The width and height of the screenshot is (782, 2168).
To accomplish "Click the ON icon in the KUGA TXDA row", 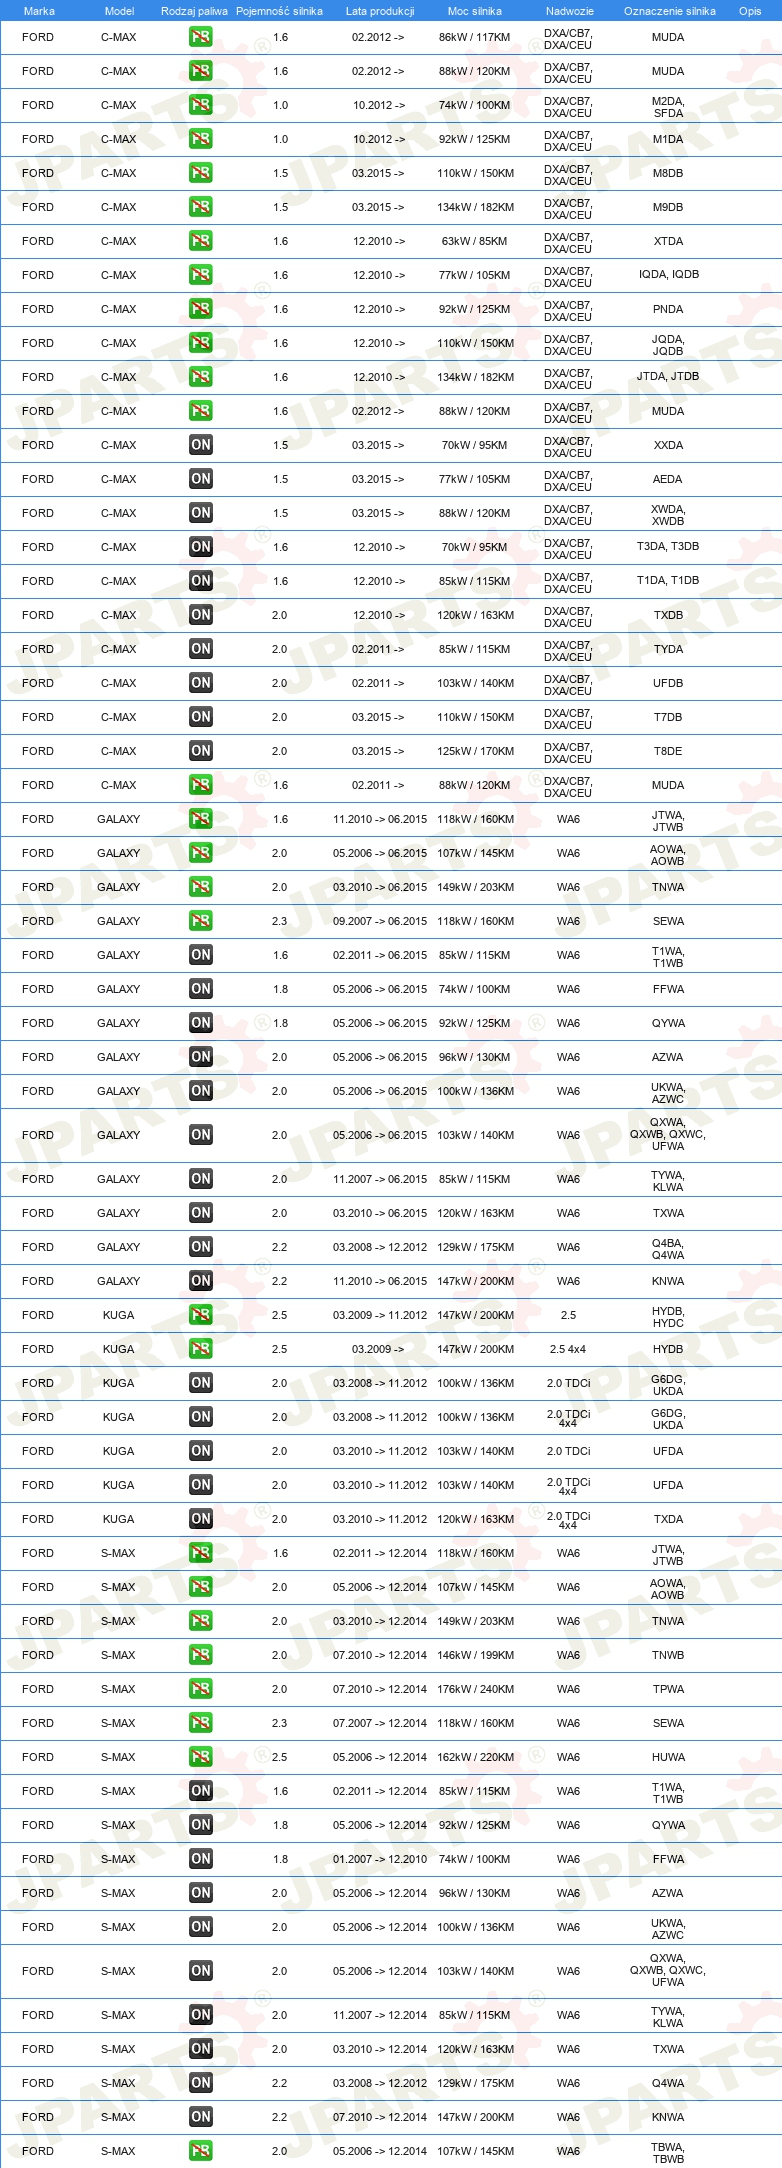I will click(201, 1519).
